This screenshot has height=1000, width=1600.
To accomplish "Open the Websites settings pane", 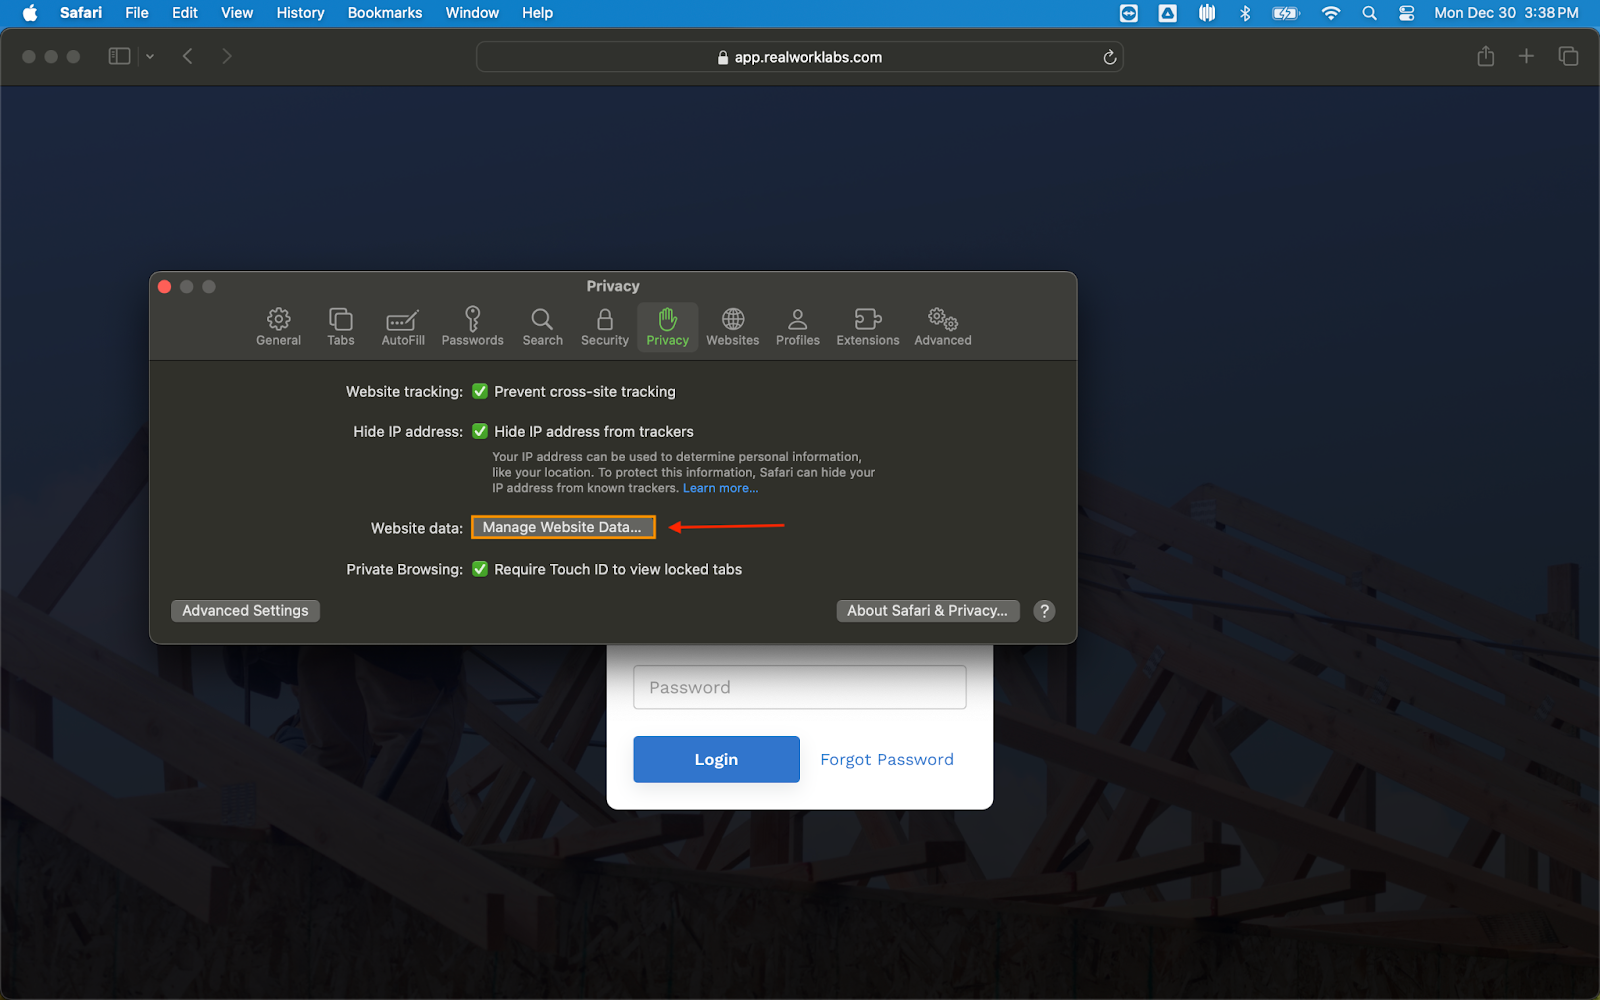I will tap(733, 327).
